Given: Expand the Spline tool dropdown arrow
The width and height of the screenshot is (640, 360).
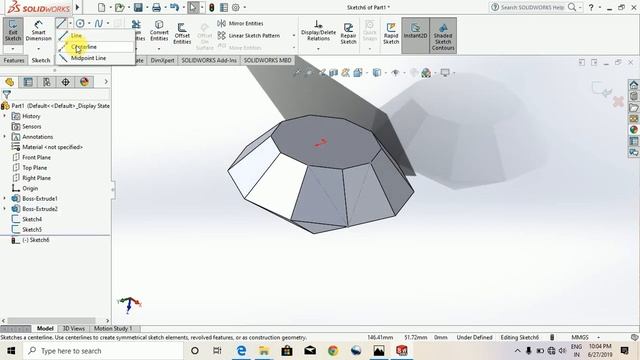Looking at the screenshot, I should point(108,23).
